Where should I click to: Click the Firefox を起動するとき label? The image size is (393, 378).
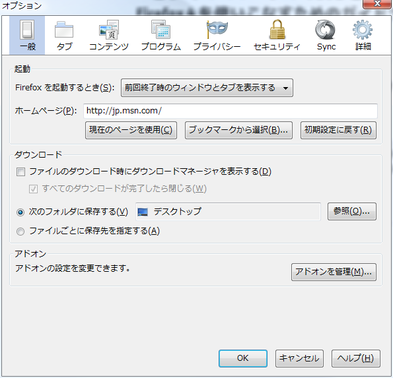[x=65, y=88]
